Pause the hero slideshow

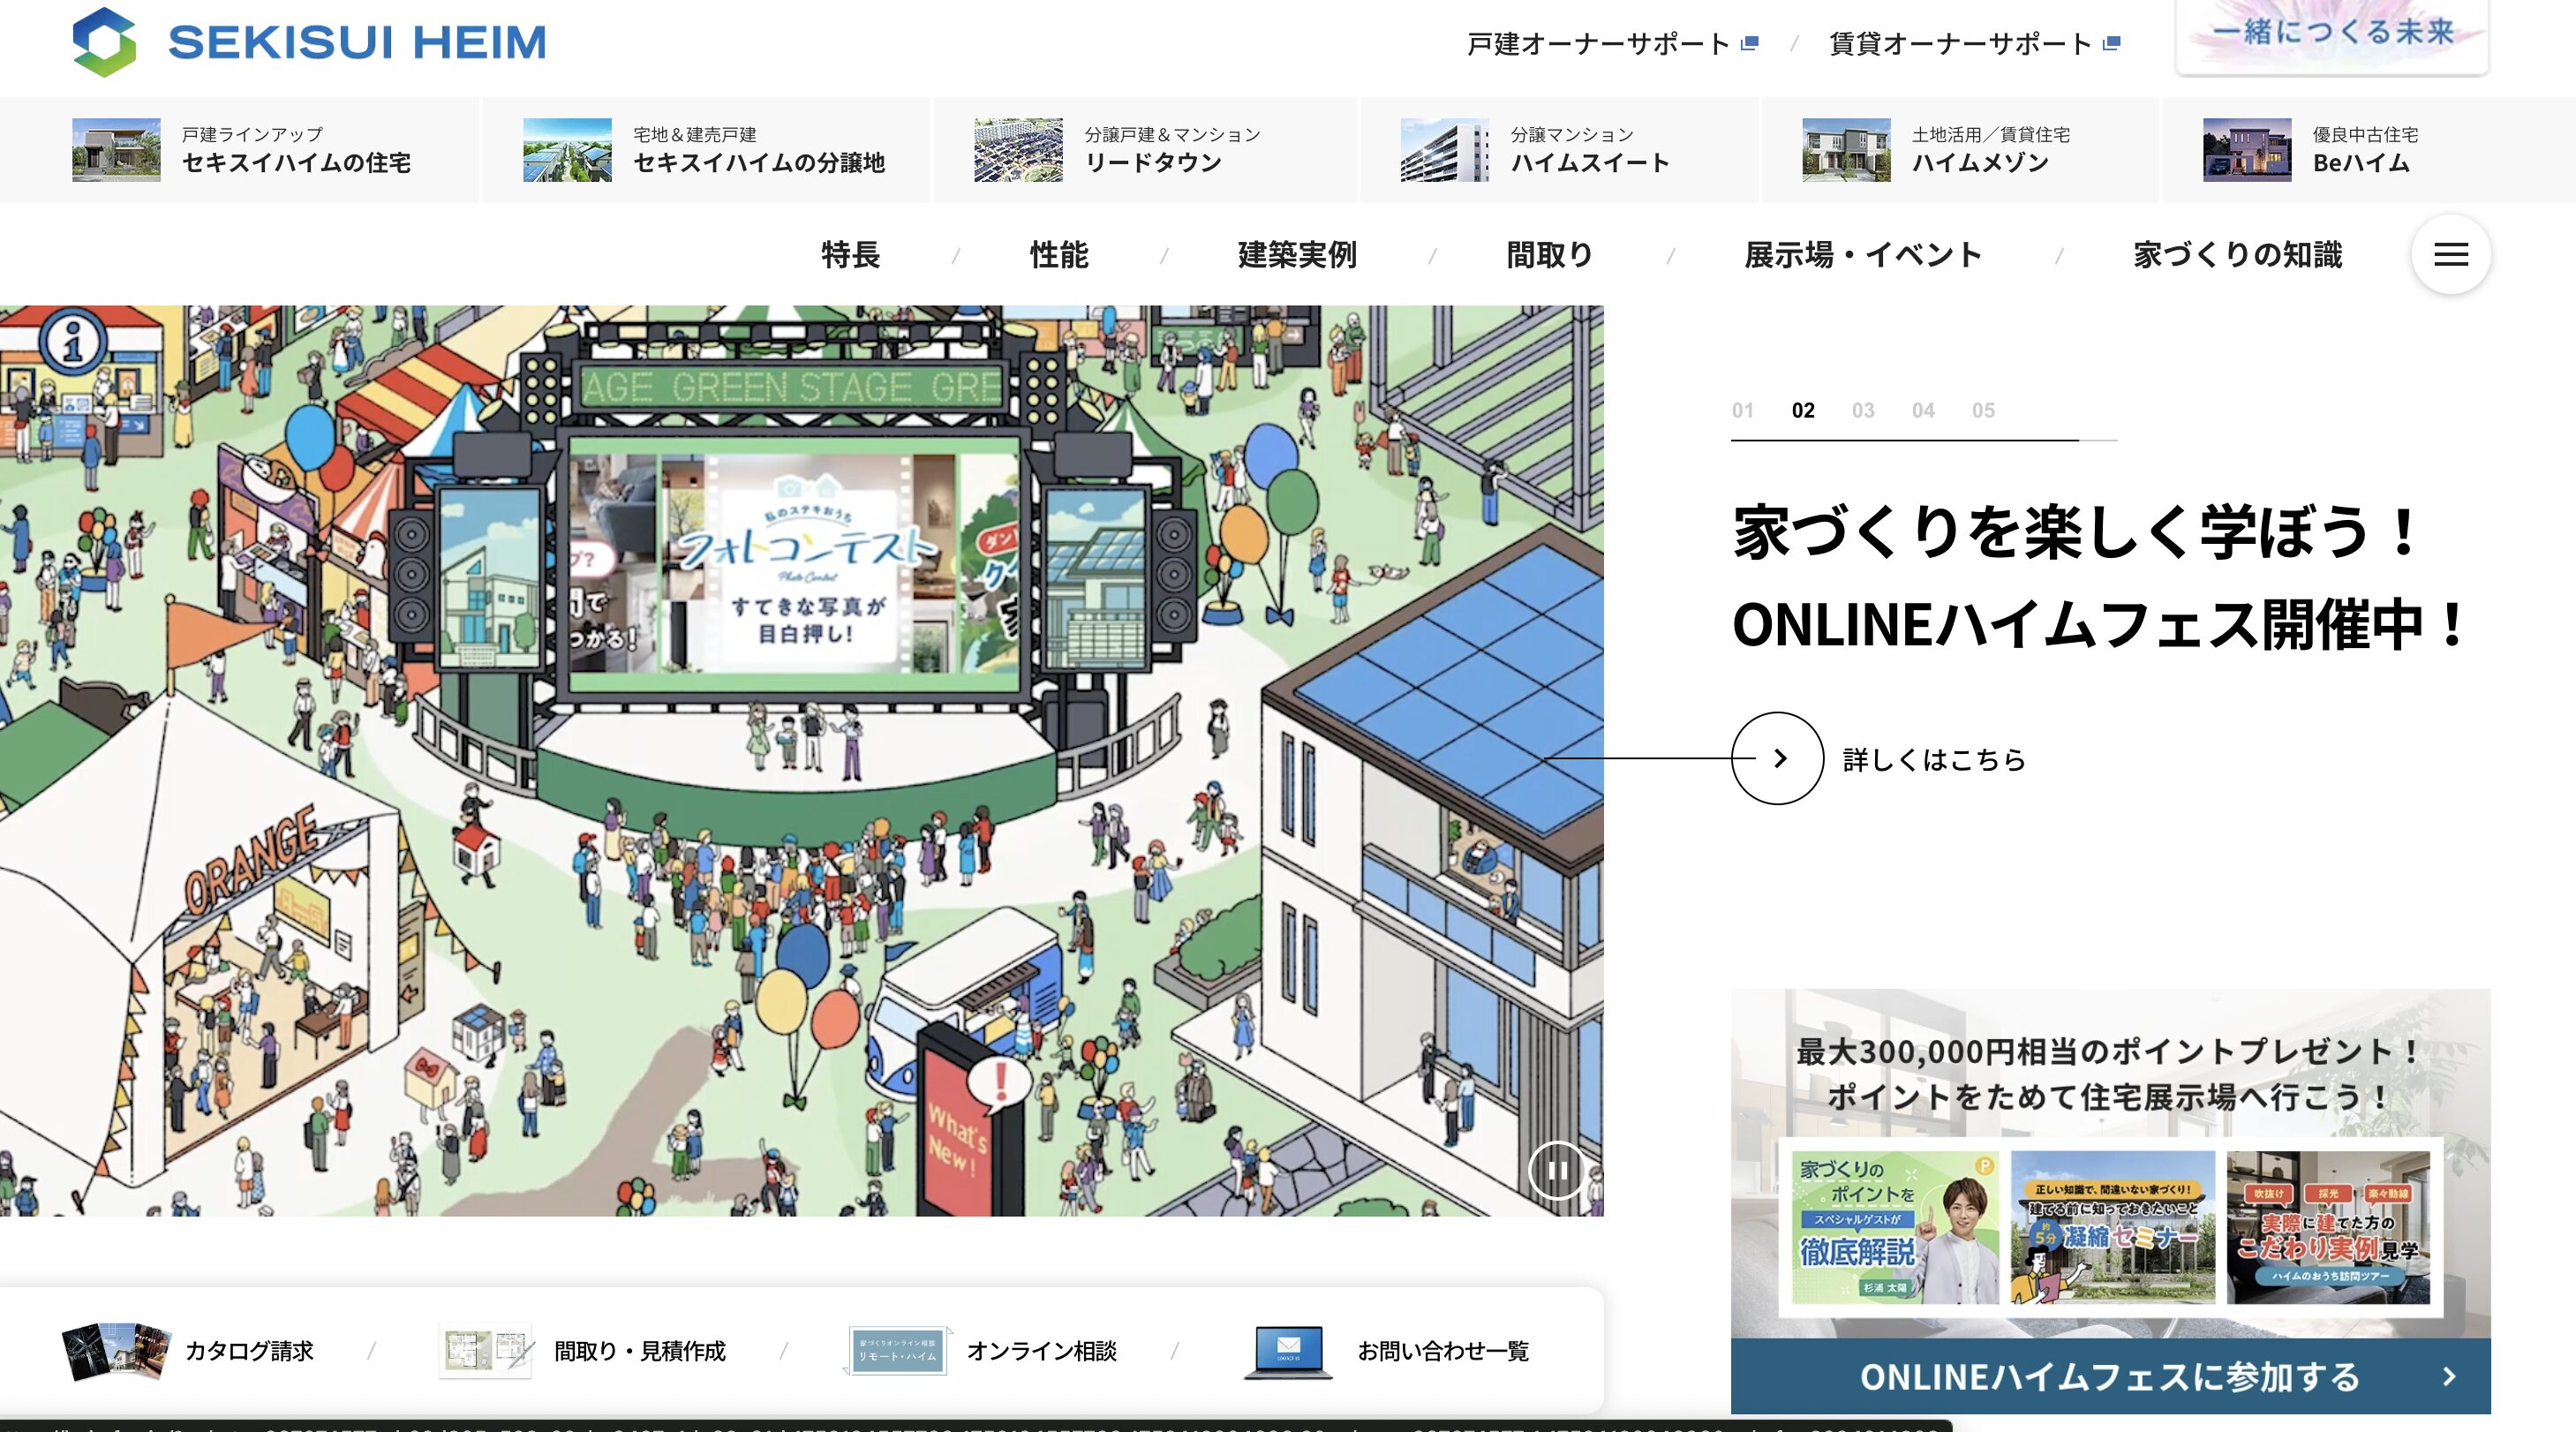point(1557,1170)
